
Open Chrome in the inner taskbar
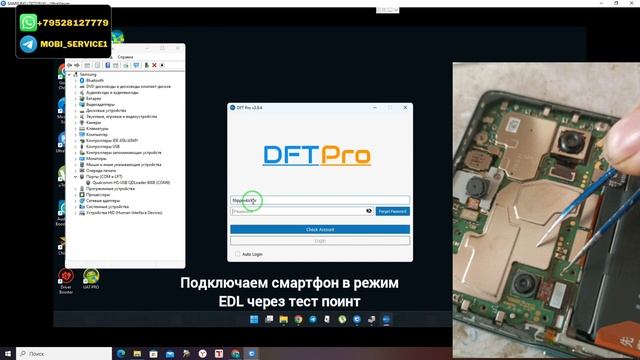(298, 319)
